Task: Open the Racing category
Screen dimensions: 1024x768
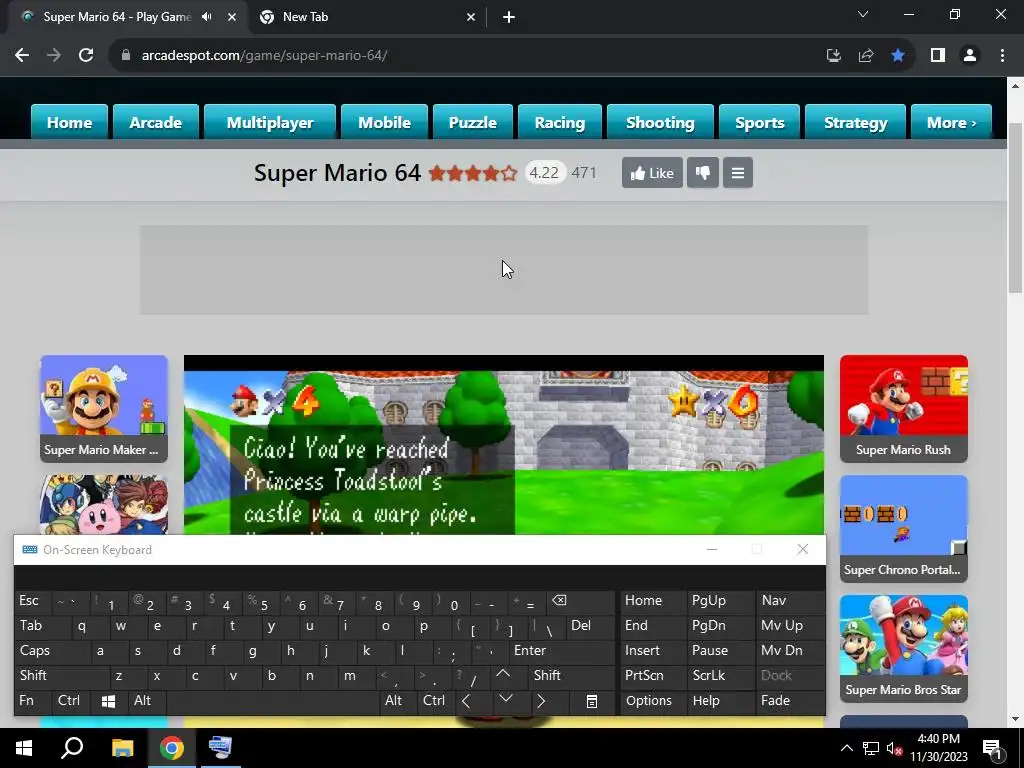Action: click(x=560, y=122)
